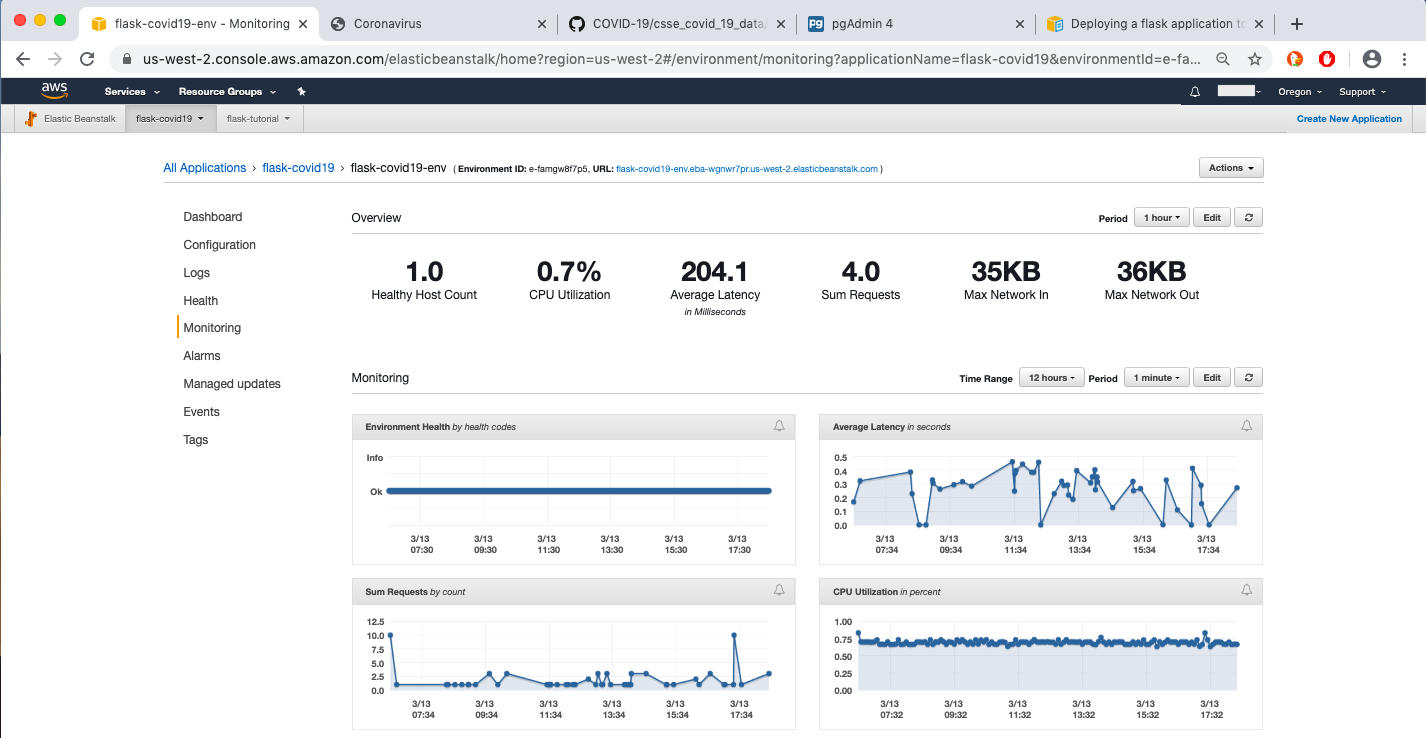Set alarm bell on Environment Health graph
Image resolution: width=1426 pixels, height=738 pixels.
point(779,426)
